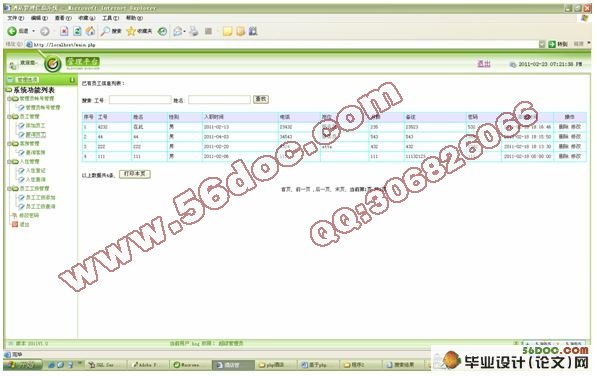Open the 收藏 (Favorites) menu

[86, 18]
